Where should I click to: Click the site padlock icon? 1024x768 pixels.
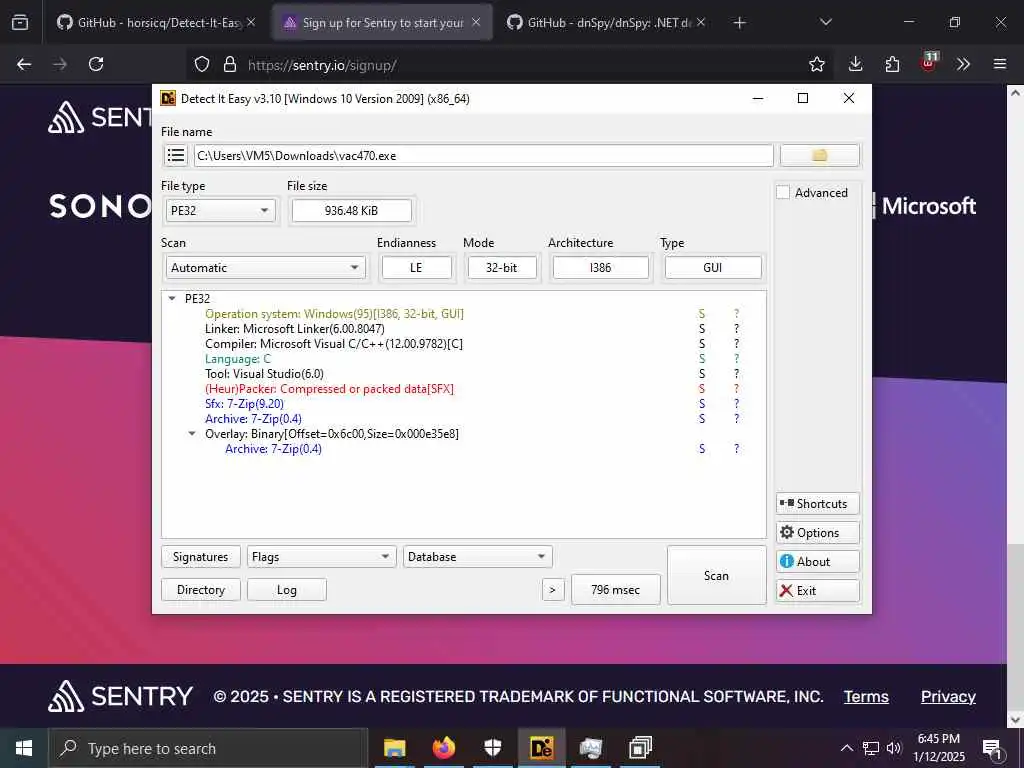229,65
